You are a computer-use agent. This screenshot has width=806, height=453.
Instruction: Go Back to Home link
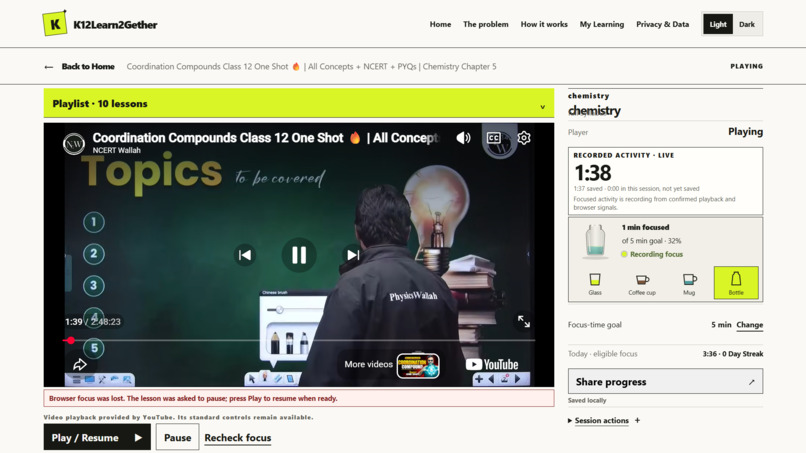80,66
